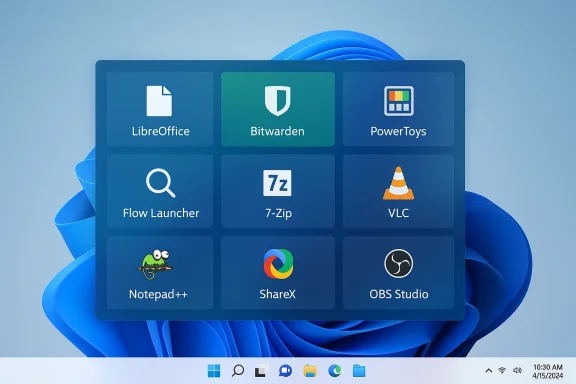Open taskbar Search

[x=238, y=371]
